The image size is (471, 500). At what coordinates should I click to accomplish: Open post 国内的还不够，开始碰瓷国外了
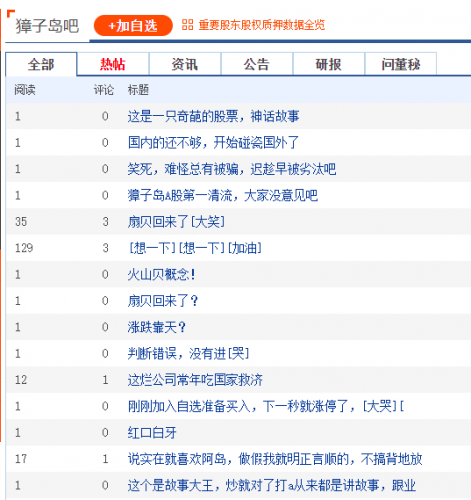[213, 143]
